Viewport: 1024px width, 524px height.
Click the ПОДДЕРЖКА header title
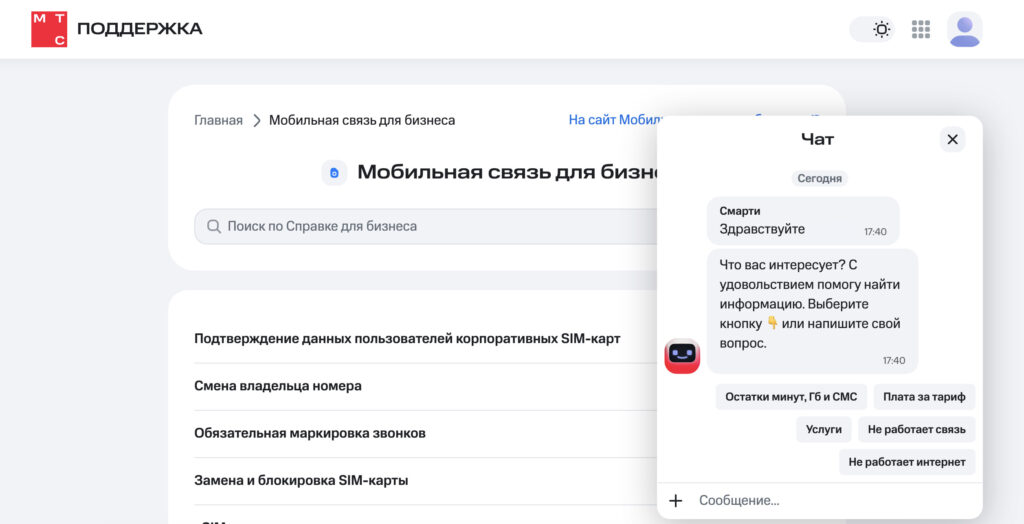(x=140, y=29)
